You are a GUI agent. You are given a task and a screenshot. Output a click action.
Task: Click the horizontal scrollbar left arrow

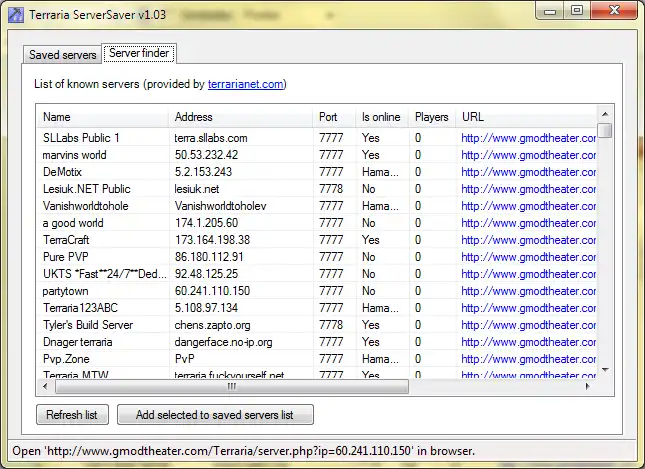coord(45,386)
